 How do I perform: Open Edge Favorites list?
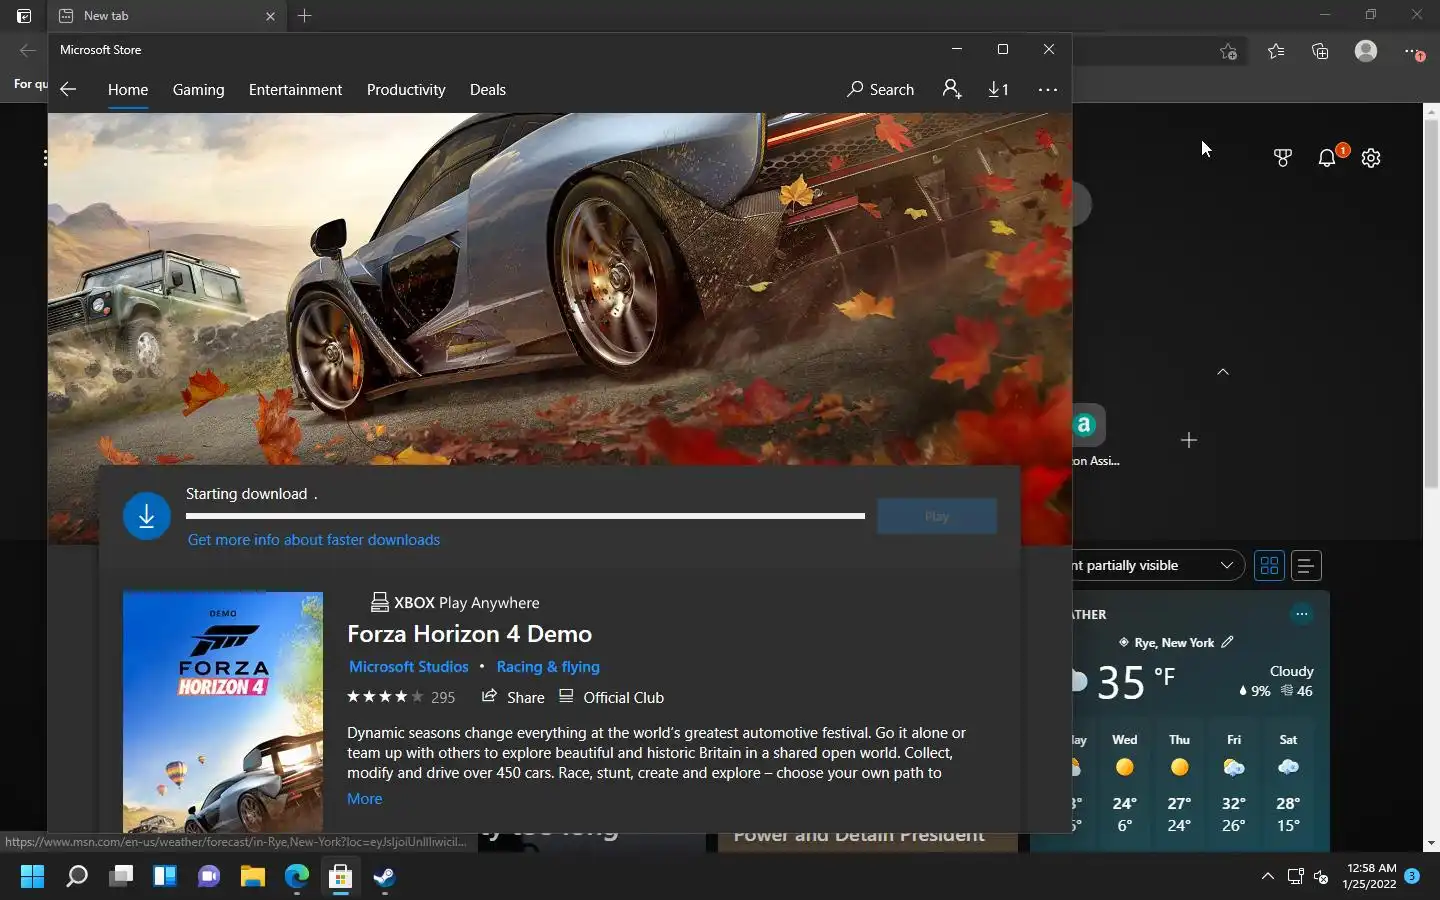[1276, 51]
